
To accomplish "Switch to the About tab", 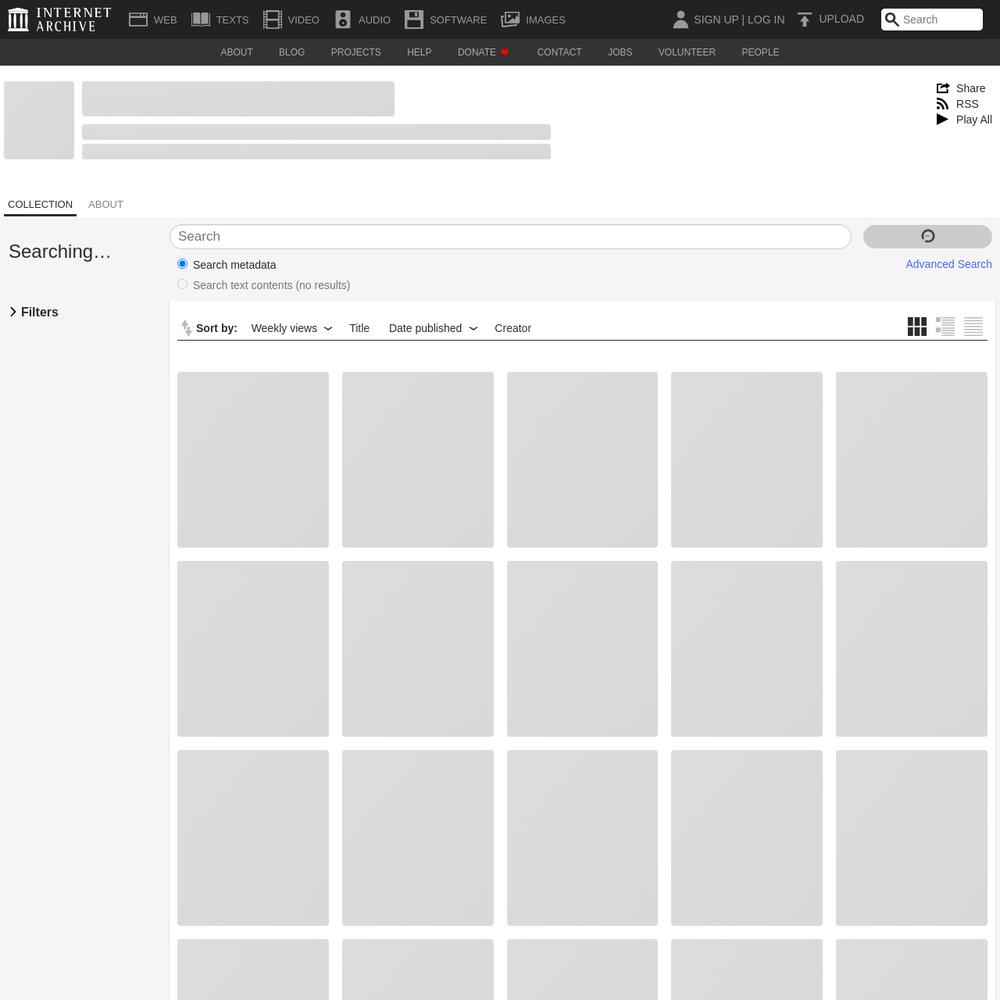I will pos(105,204).
